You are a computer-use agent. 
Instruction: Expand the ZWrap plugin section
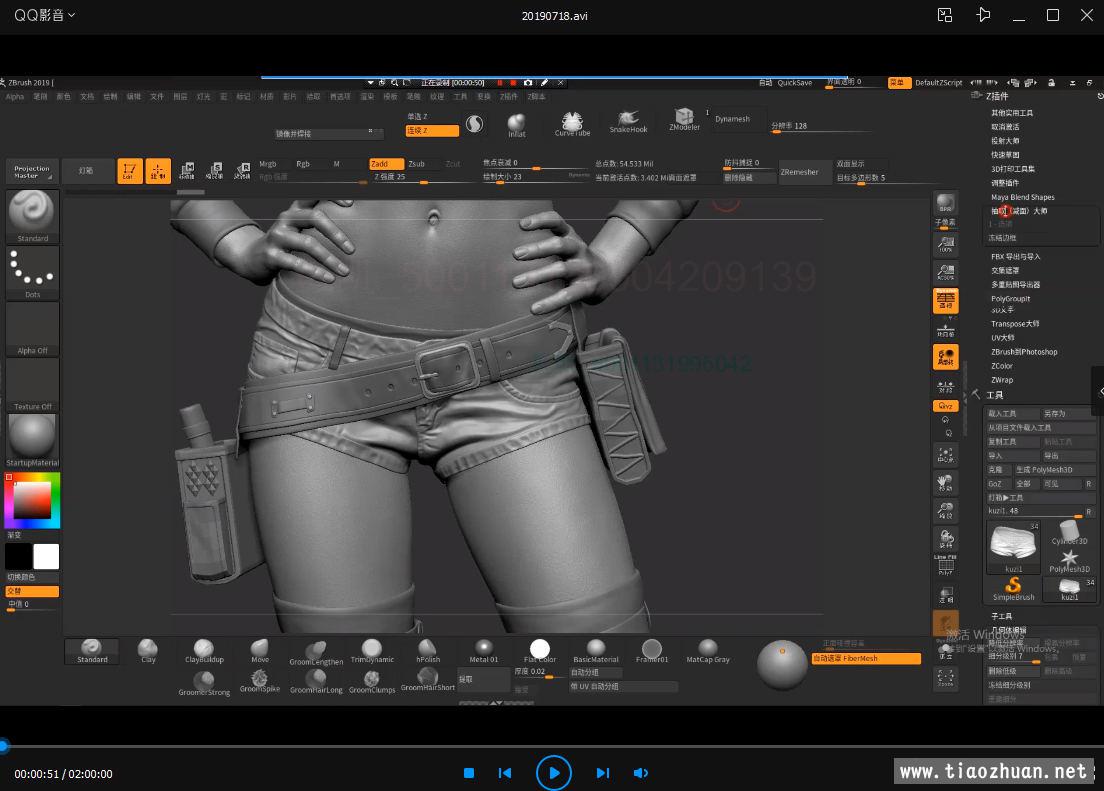(x=1002, y=380)
